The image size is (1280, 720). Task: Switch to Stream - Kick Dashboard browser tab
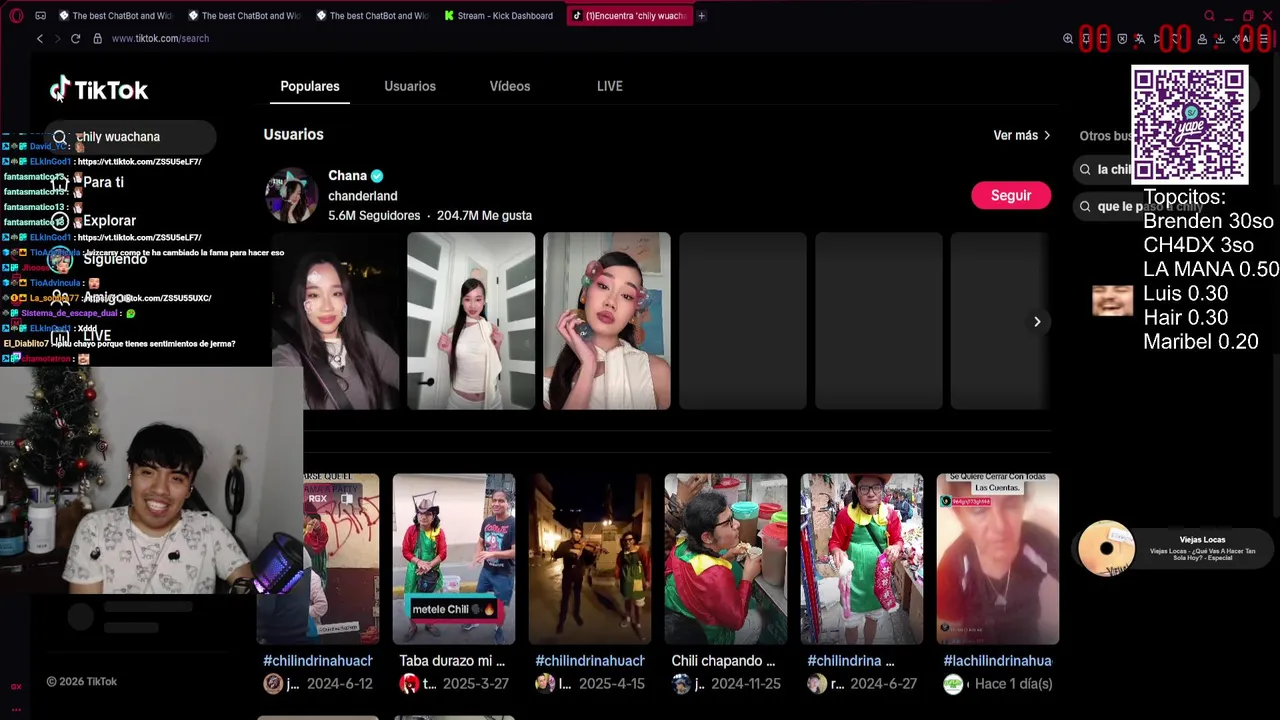click(x=498, y=16)
